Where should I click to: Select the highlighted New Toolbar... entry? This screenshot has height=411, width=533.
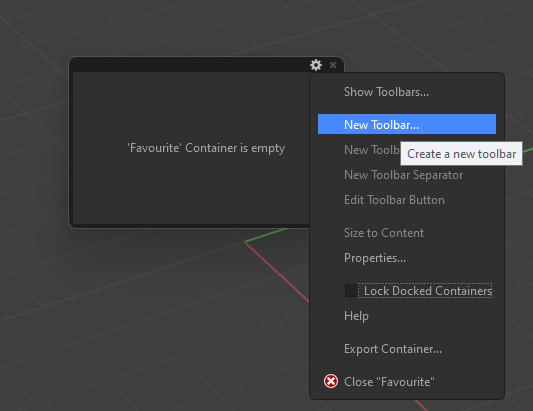(x=407, y=124)
